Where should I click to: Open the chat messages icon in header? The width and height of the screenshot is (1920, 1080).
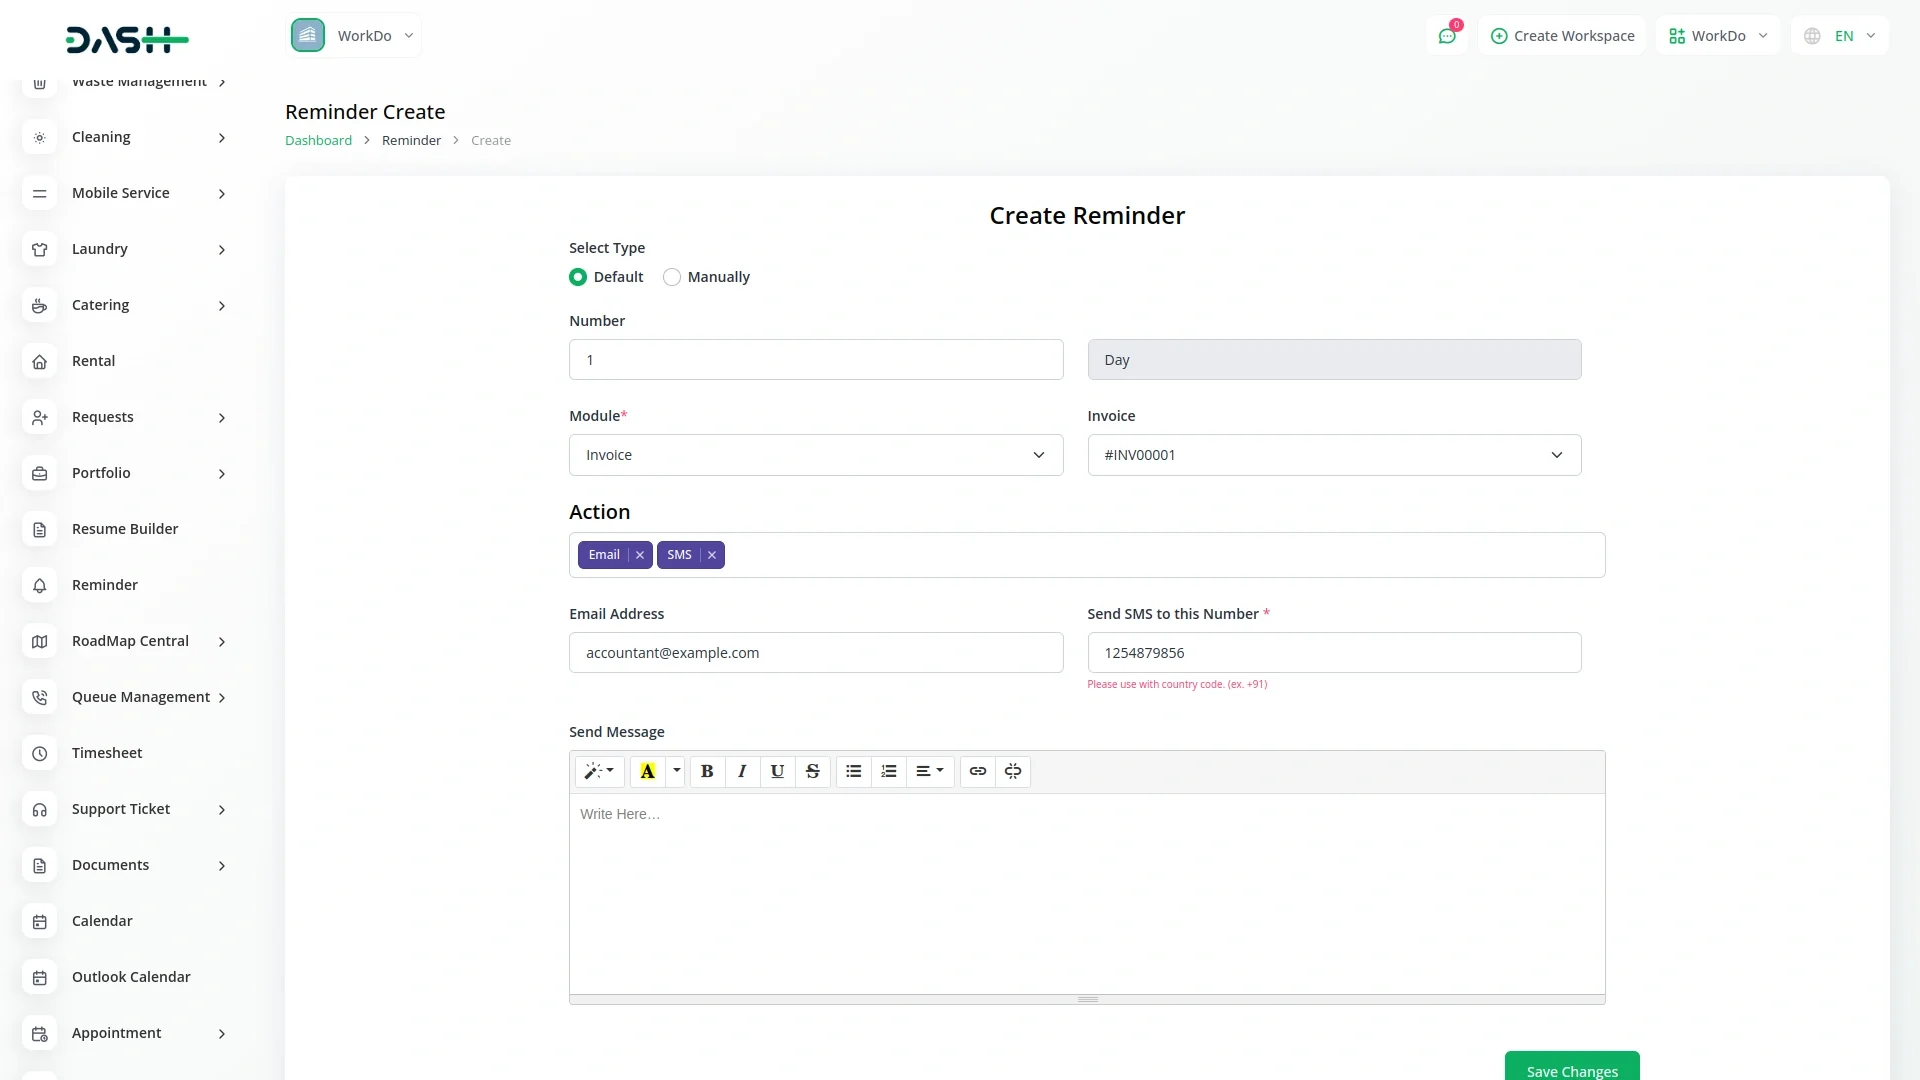tap(1446, 36)
